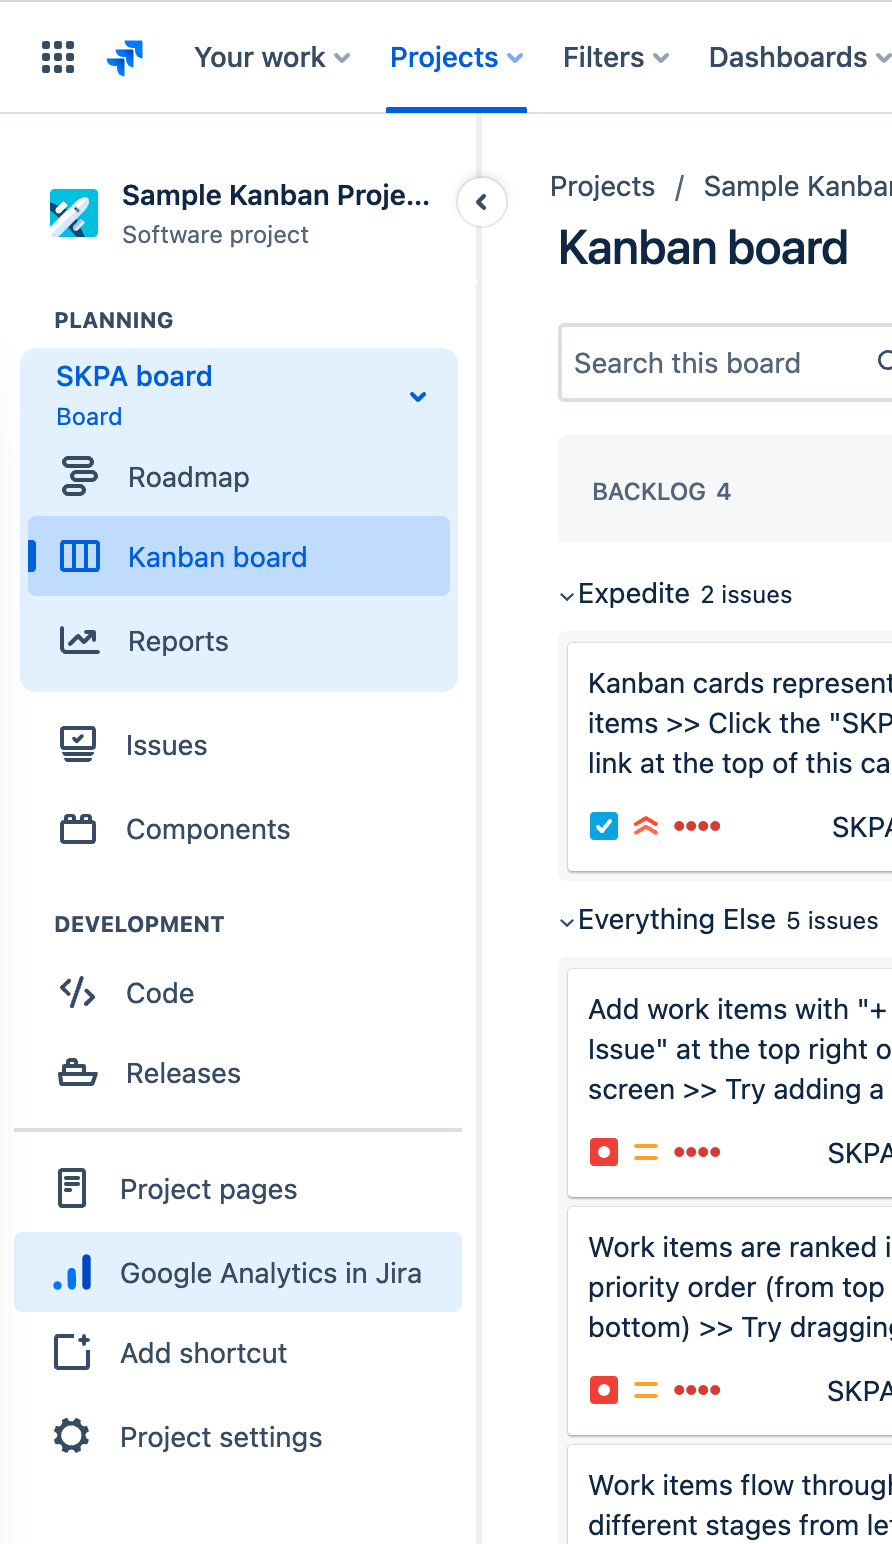The image size is (892, 1544).
Task: Click the Issues monitor icon
Action: point(78,745)
